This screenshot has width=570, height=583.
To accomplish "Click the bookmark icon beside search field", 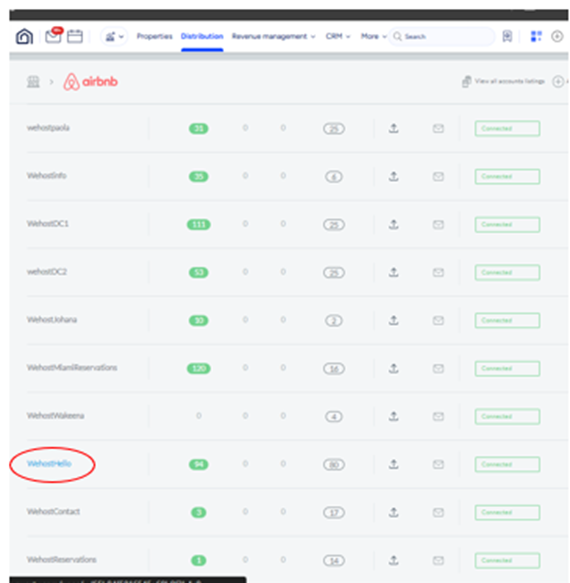I will 507,36.
